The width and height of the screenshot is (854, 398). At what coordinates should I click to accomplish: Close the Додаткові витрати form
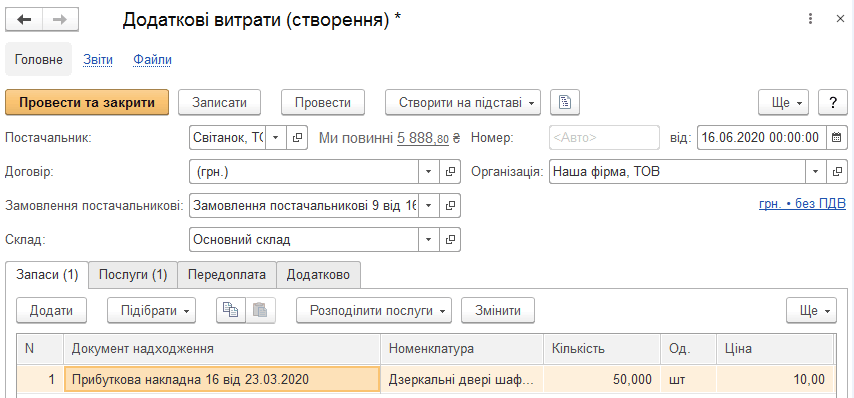pos(840,20)
